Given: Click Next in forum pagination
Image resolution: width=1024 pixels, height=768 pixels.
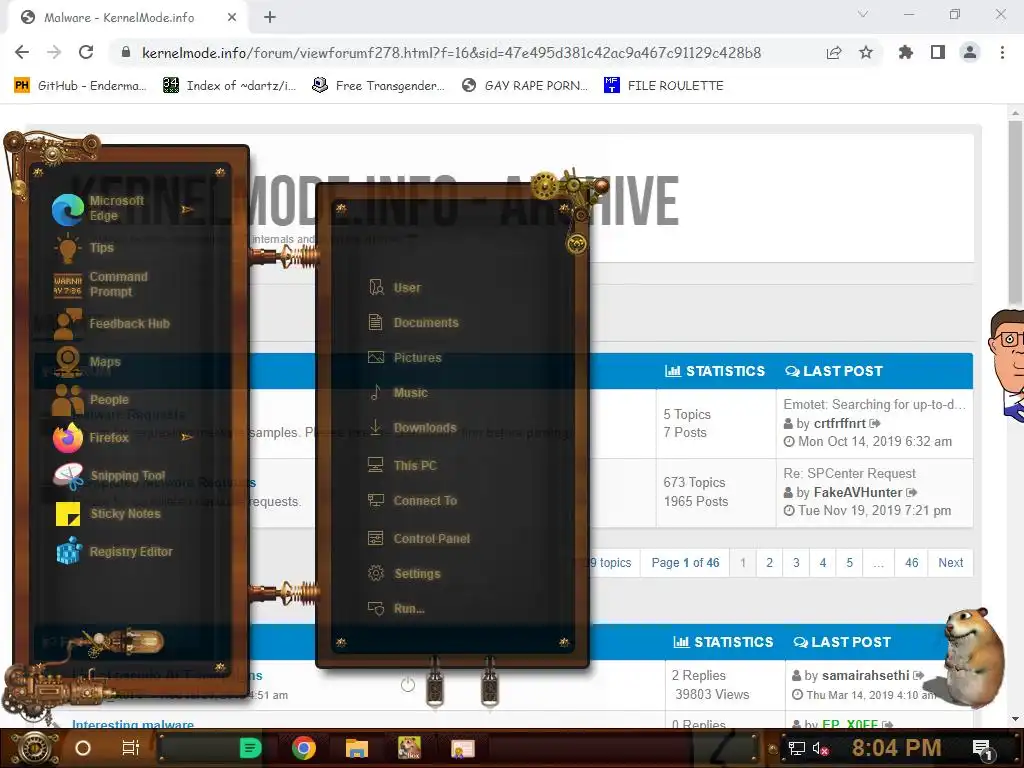Looking at the screenshot, I should pyautogui.click(x=950, y=562).
